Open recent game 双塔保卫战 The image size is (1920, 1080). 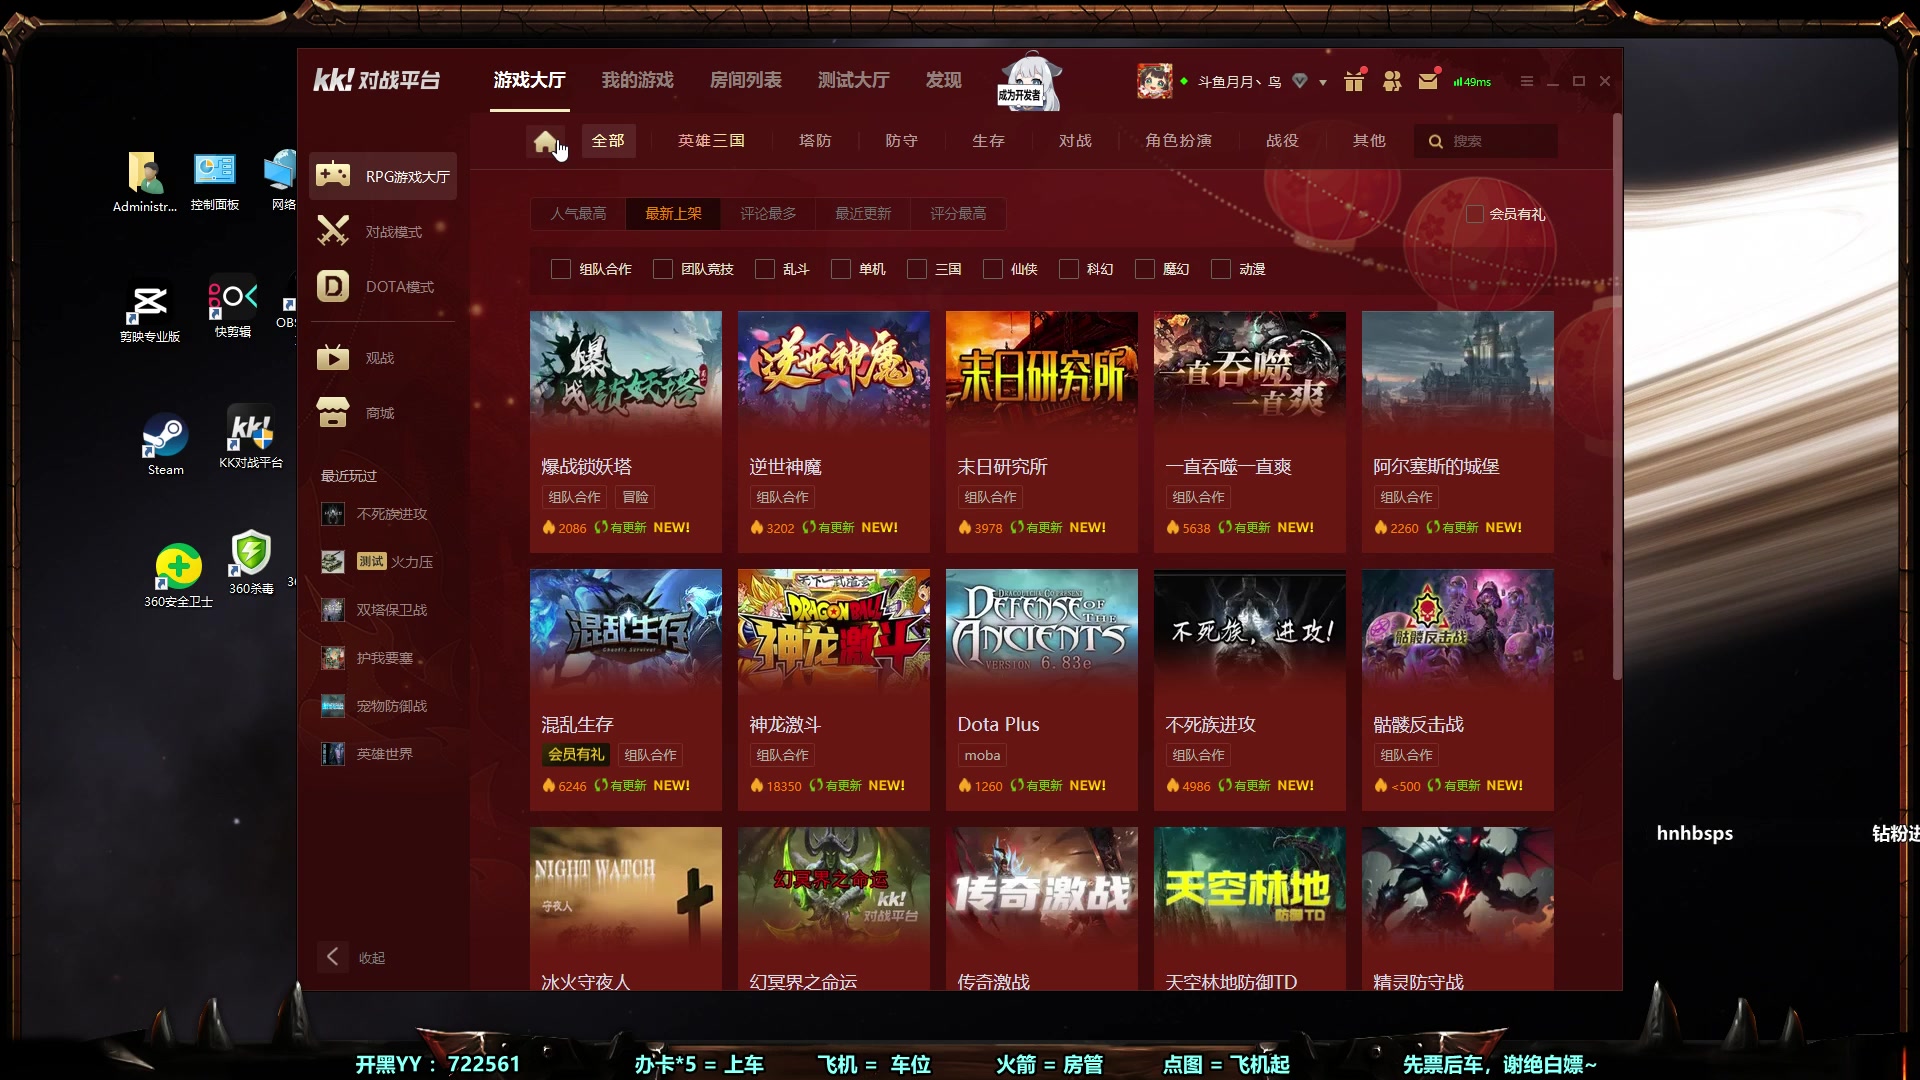[383, 610]
